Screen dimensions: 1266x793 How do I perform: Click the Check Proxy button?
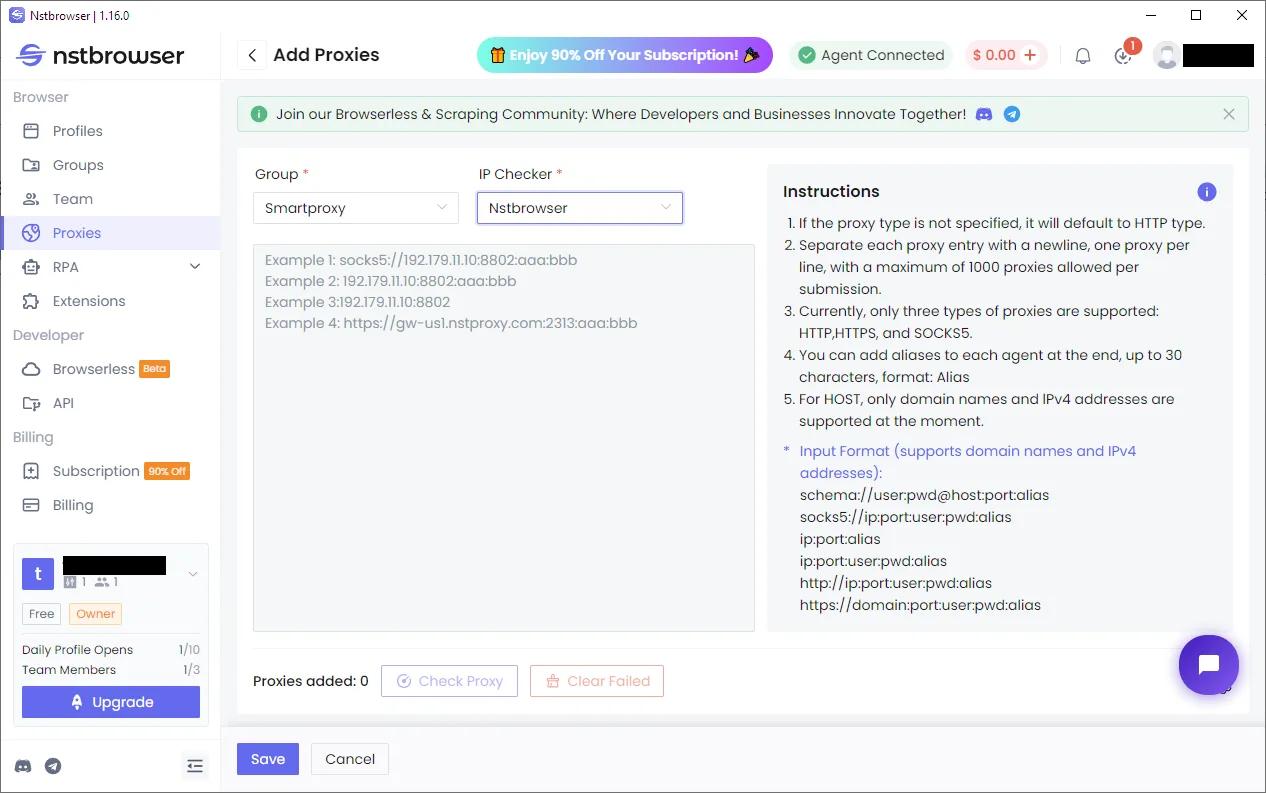click(x=449, y=681)
